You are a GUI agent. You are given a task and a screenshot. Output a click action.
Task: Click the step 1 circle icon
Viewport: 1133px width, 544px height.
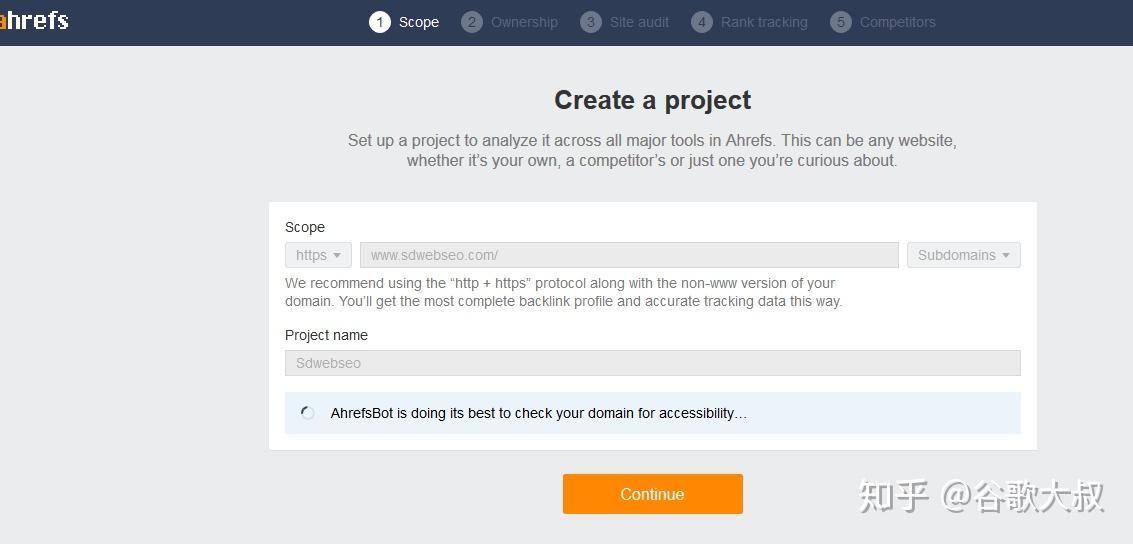(380, 22)
